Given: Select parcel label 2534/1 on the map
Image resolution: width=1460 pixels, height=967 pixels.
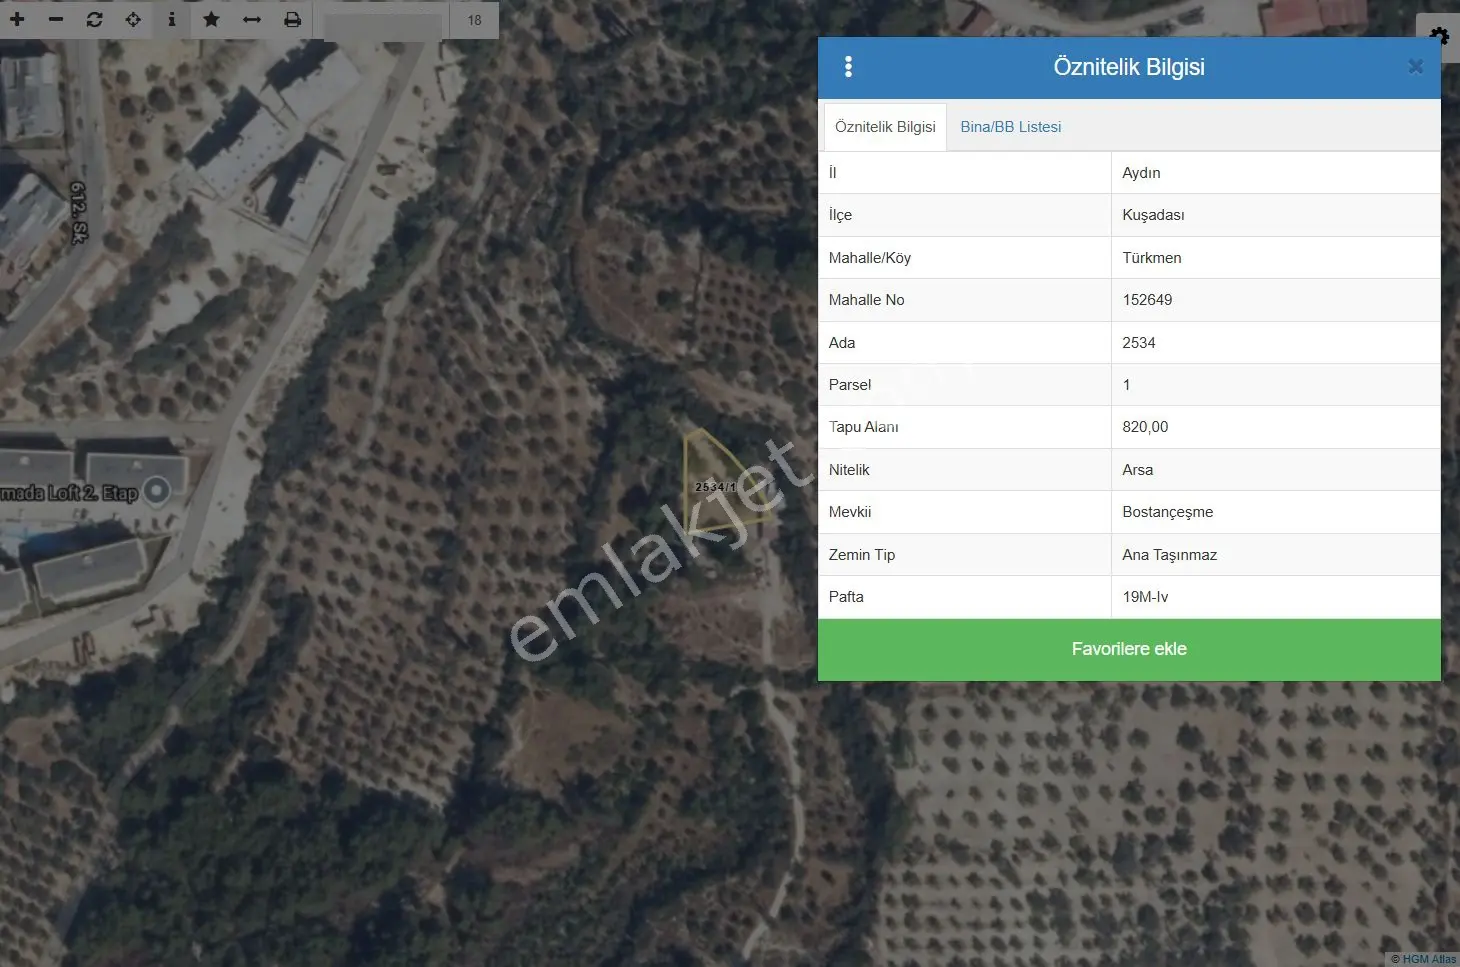Looking at the screenshot, I should pyautogui.click(x=715, y=487).
